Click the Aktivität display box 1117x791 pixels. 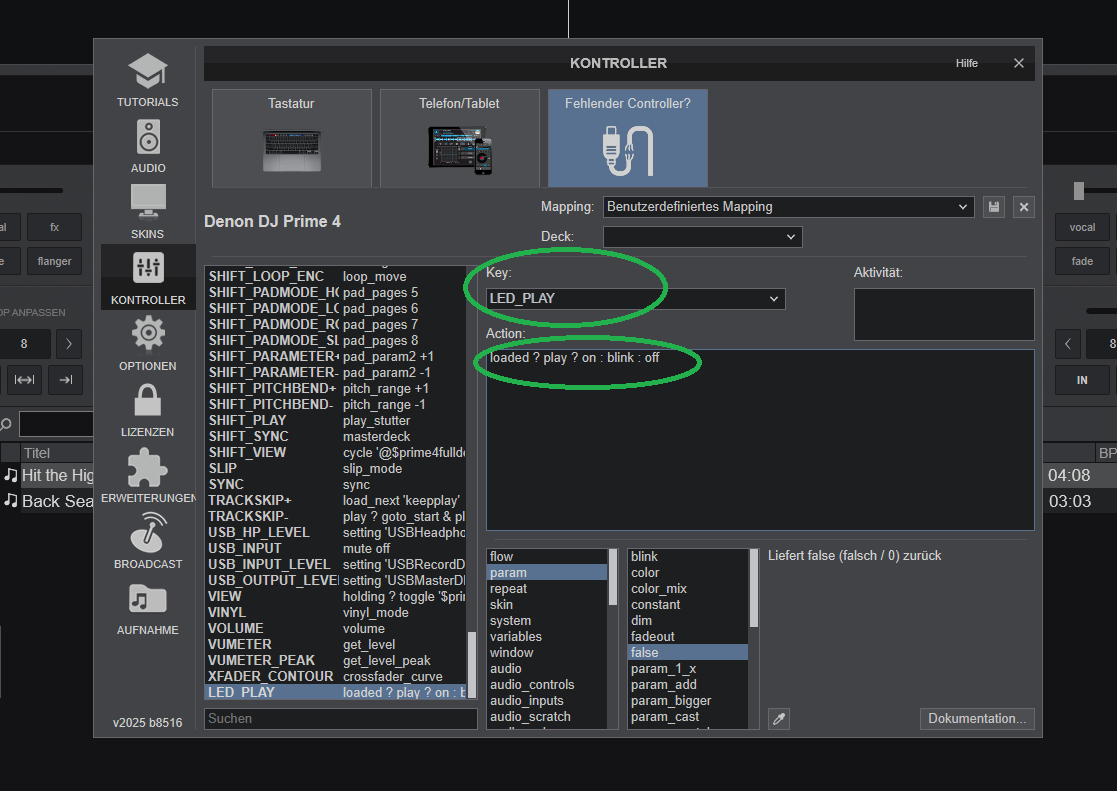[x=944, y=314]
